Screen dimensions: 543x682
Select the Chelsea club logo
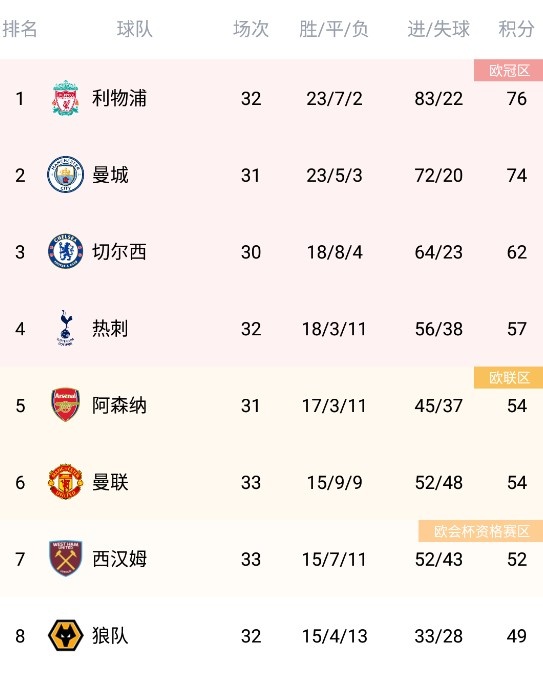[65, 251]
